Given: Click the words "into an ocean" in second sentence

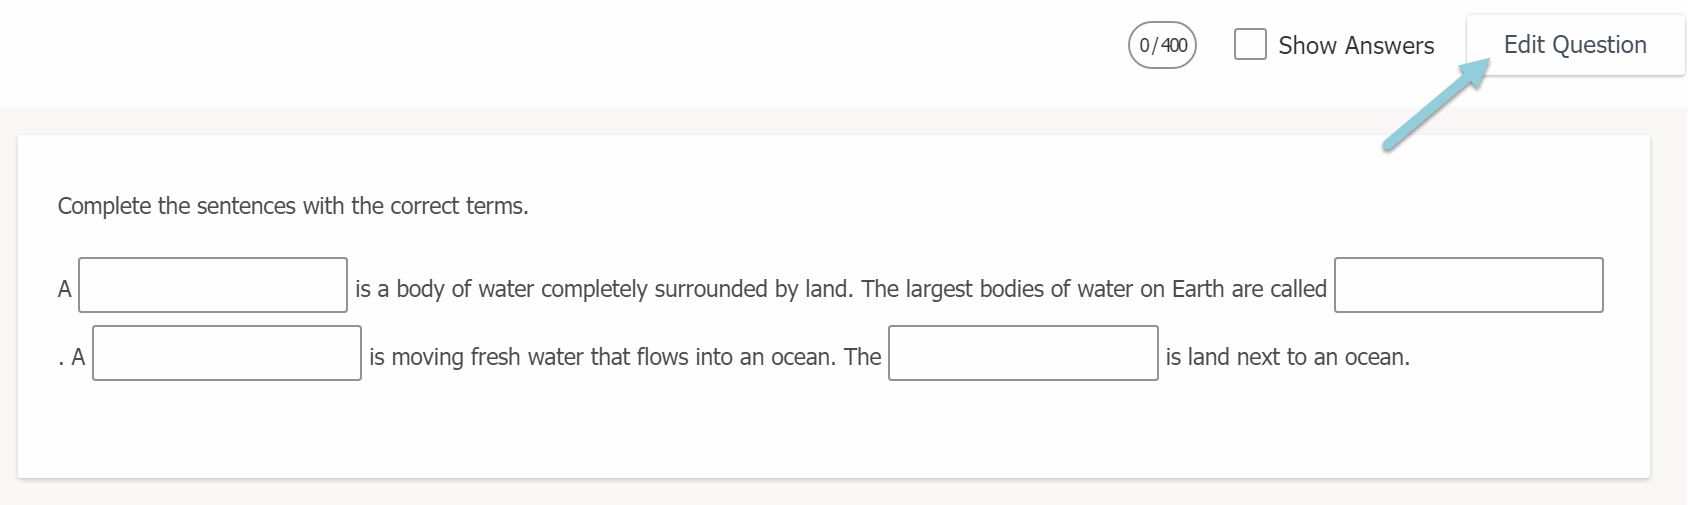Looking at the screenshot, I should [x=765, y=357].
